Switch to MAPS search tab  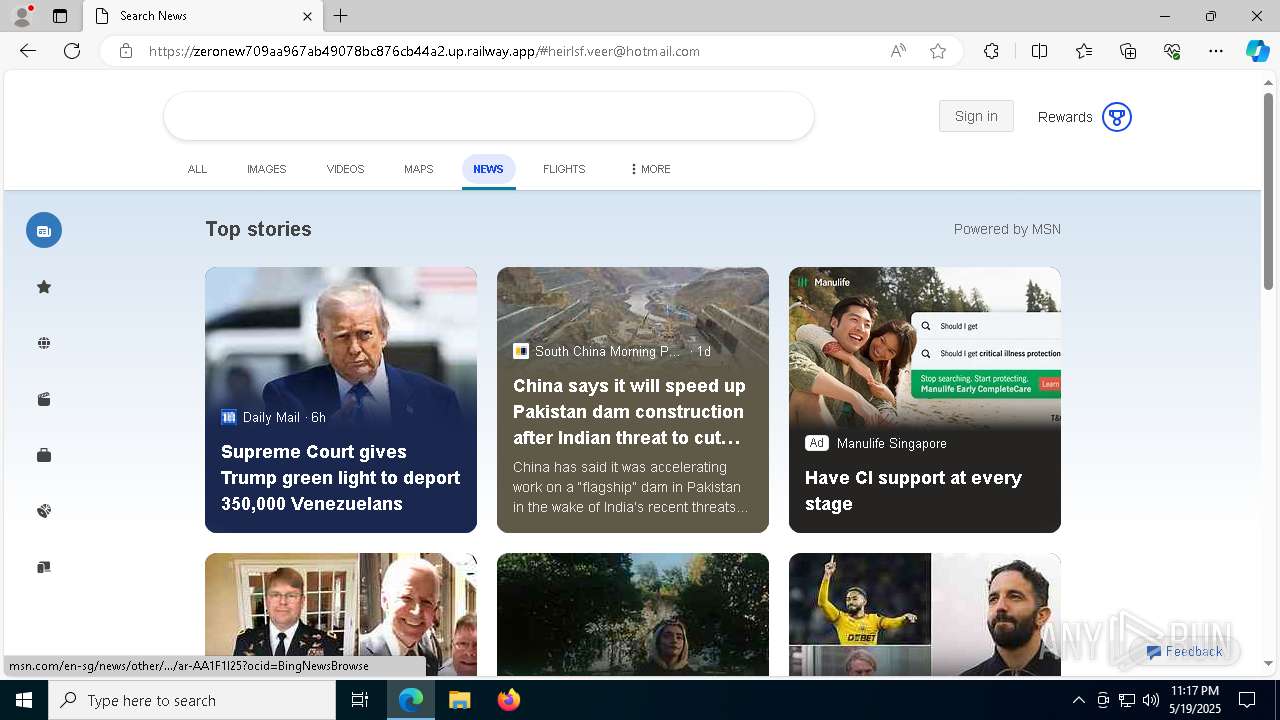click(x=419, y=169)
